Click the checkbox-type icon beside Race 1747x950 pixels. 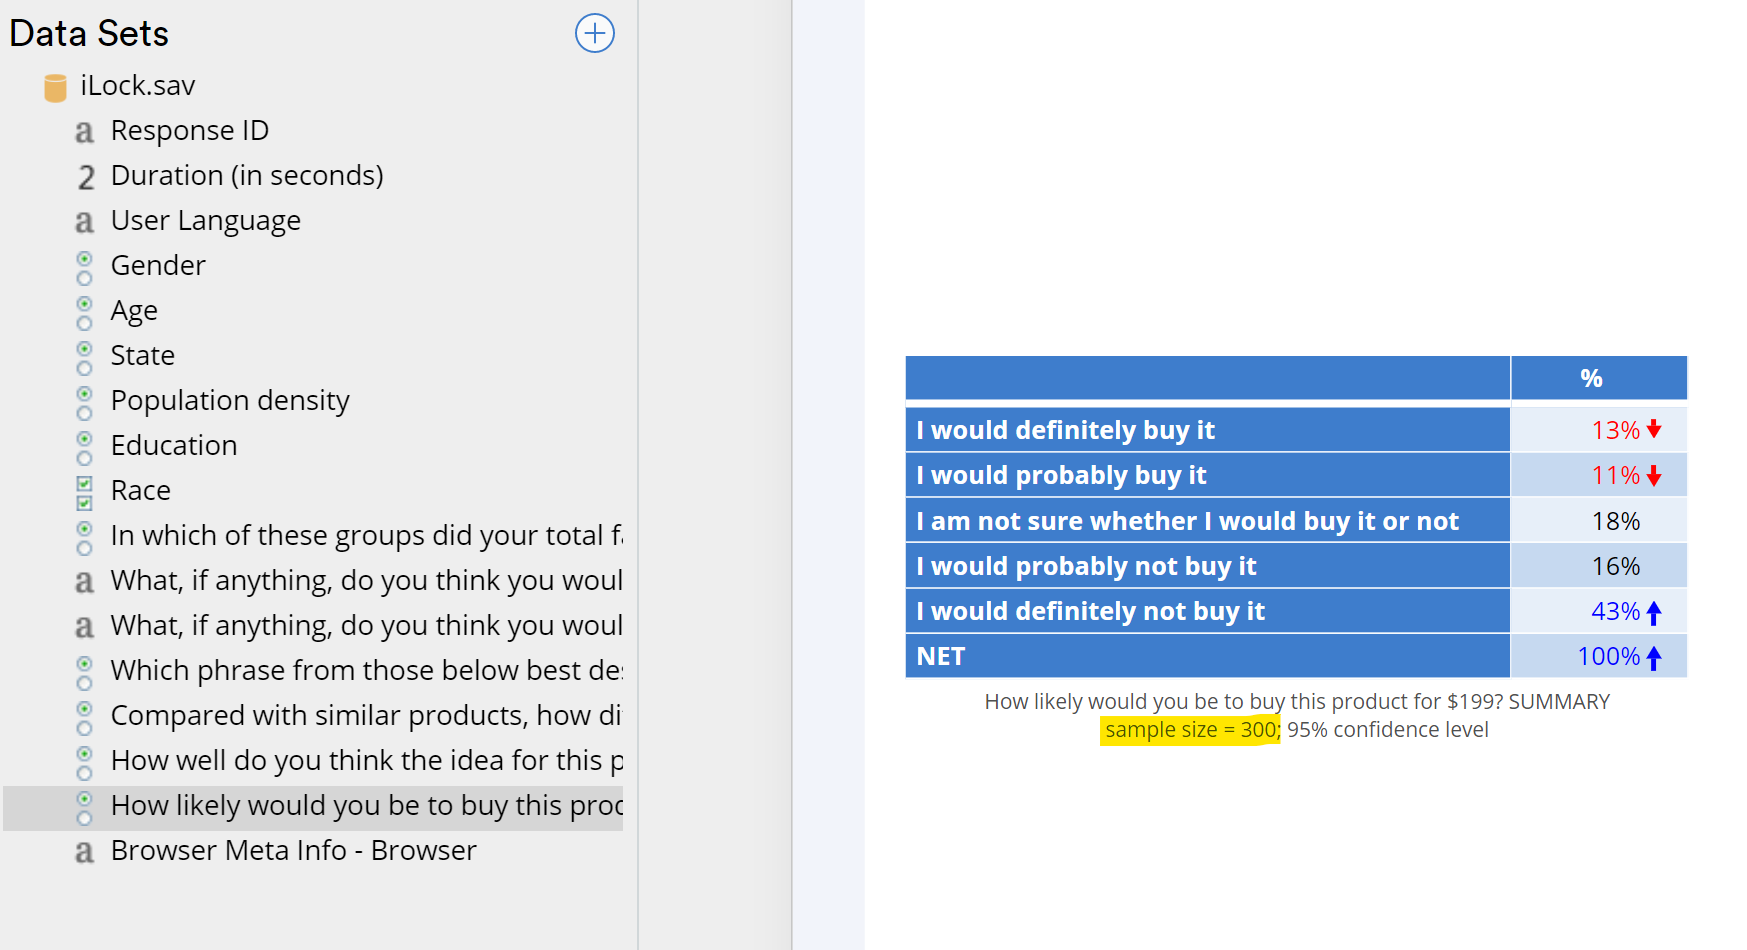click(x=85, y=492)
